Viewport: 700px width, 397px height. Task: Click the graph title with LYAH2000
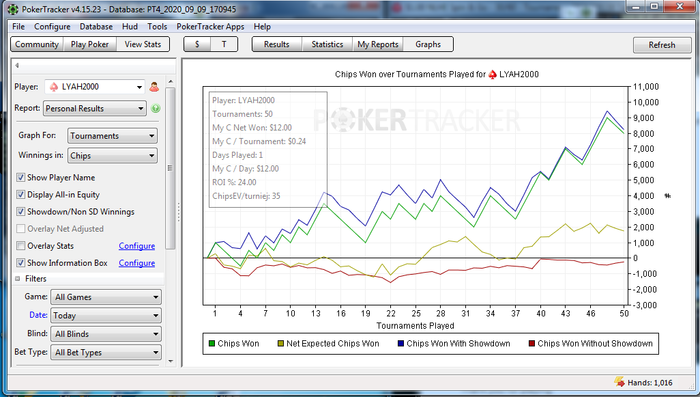coord(437,74)
